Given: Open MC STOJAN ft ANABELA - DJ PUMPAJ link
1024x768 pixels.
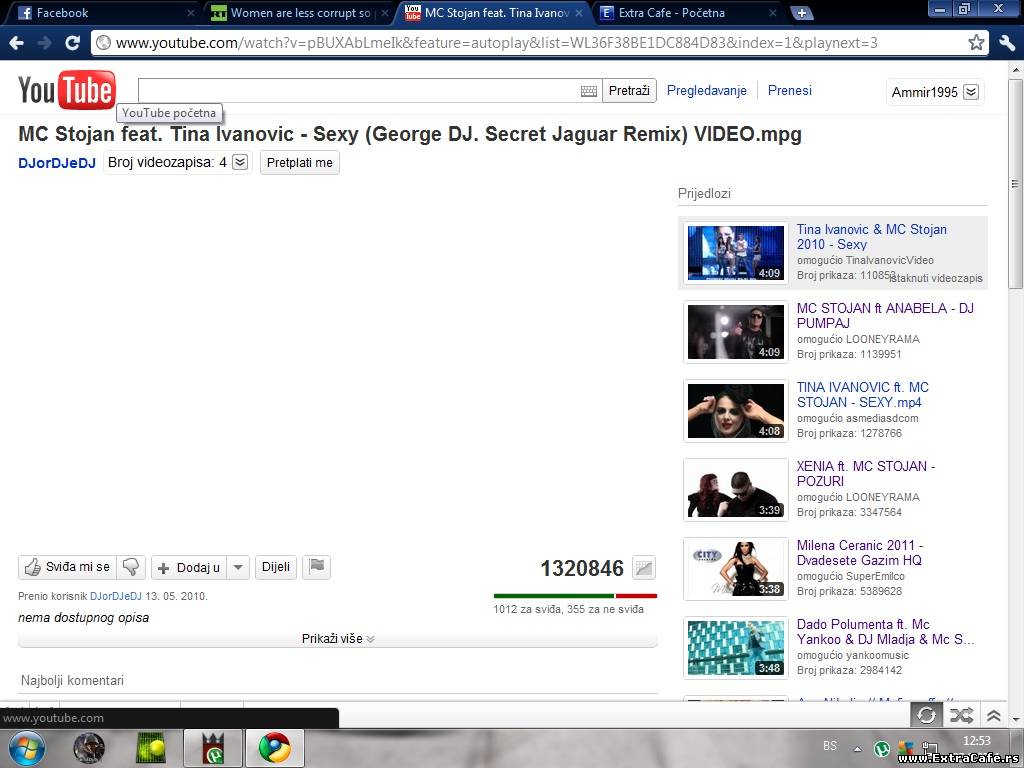Looking at the screenshot, I should pyautogui.click(x=885, y=315).
